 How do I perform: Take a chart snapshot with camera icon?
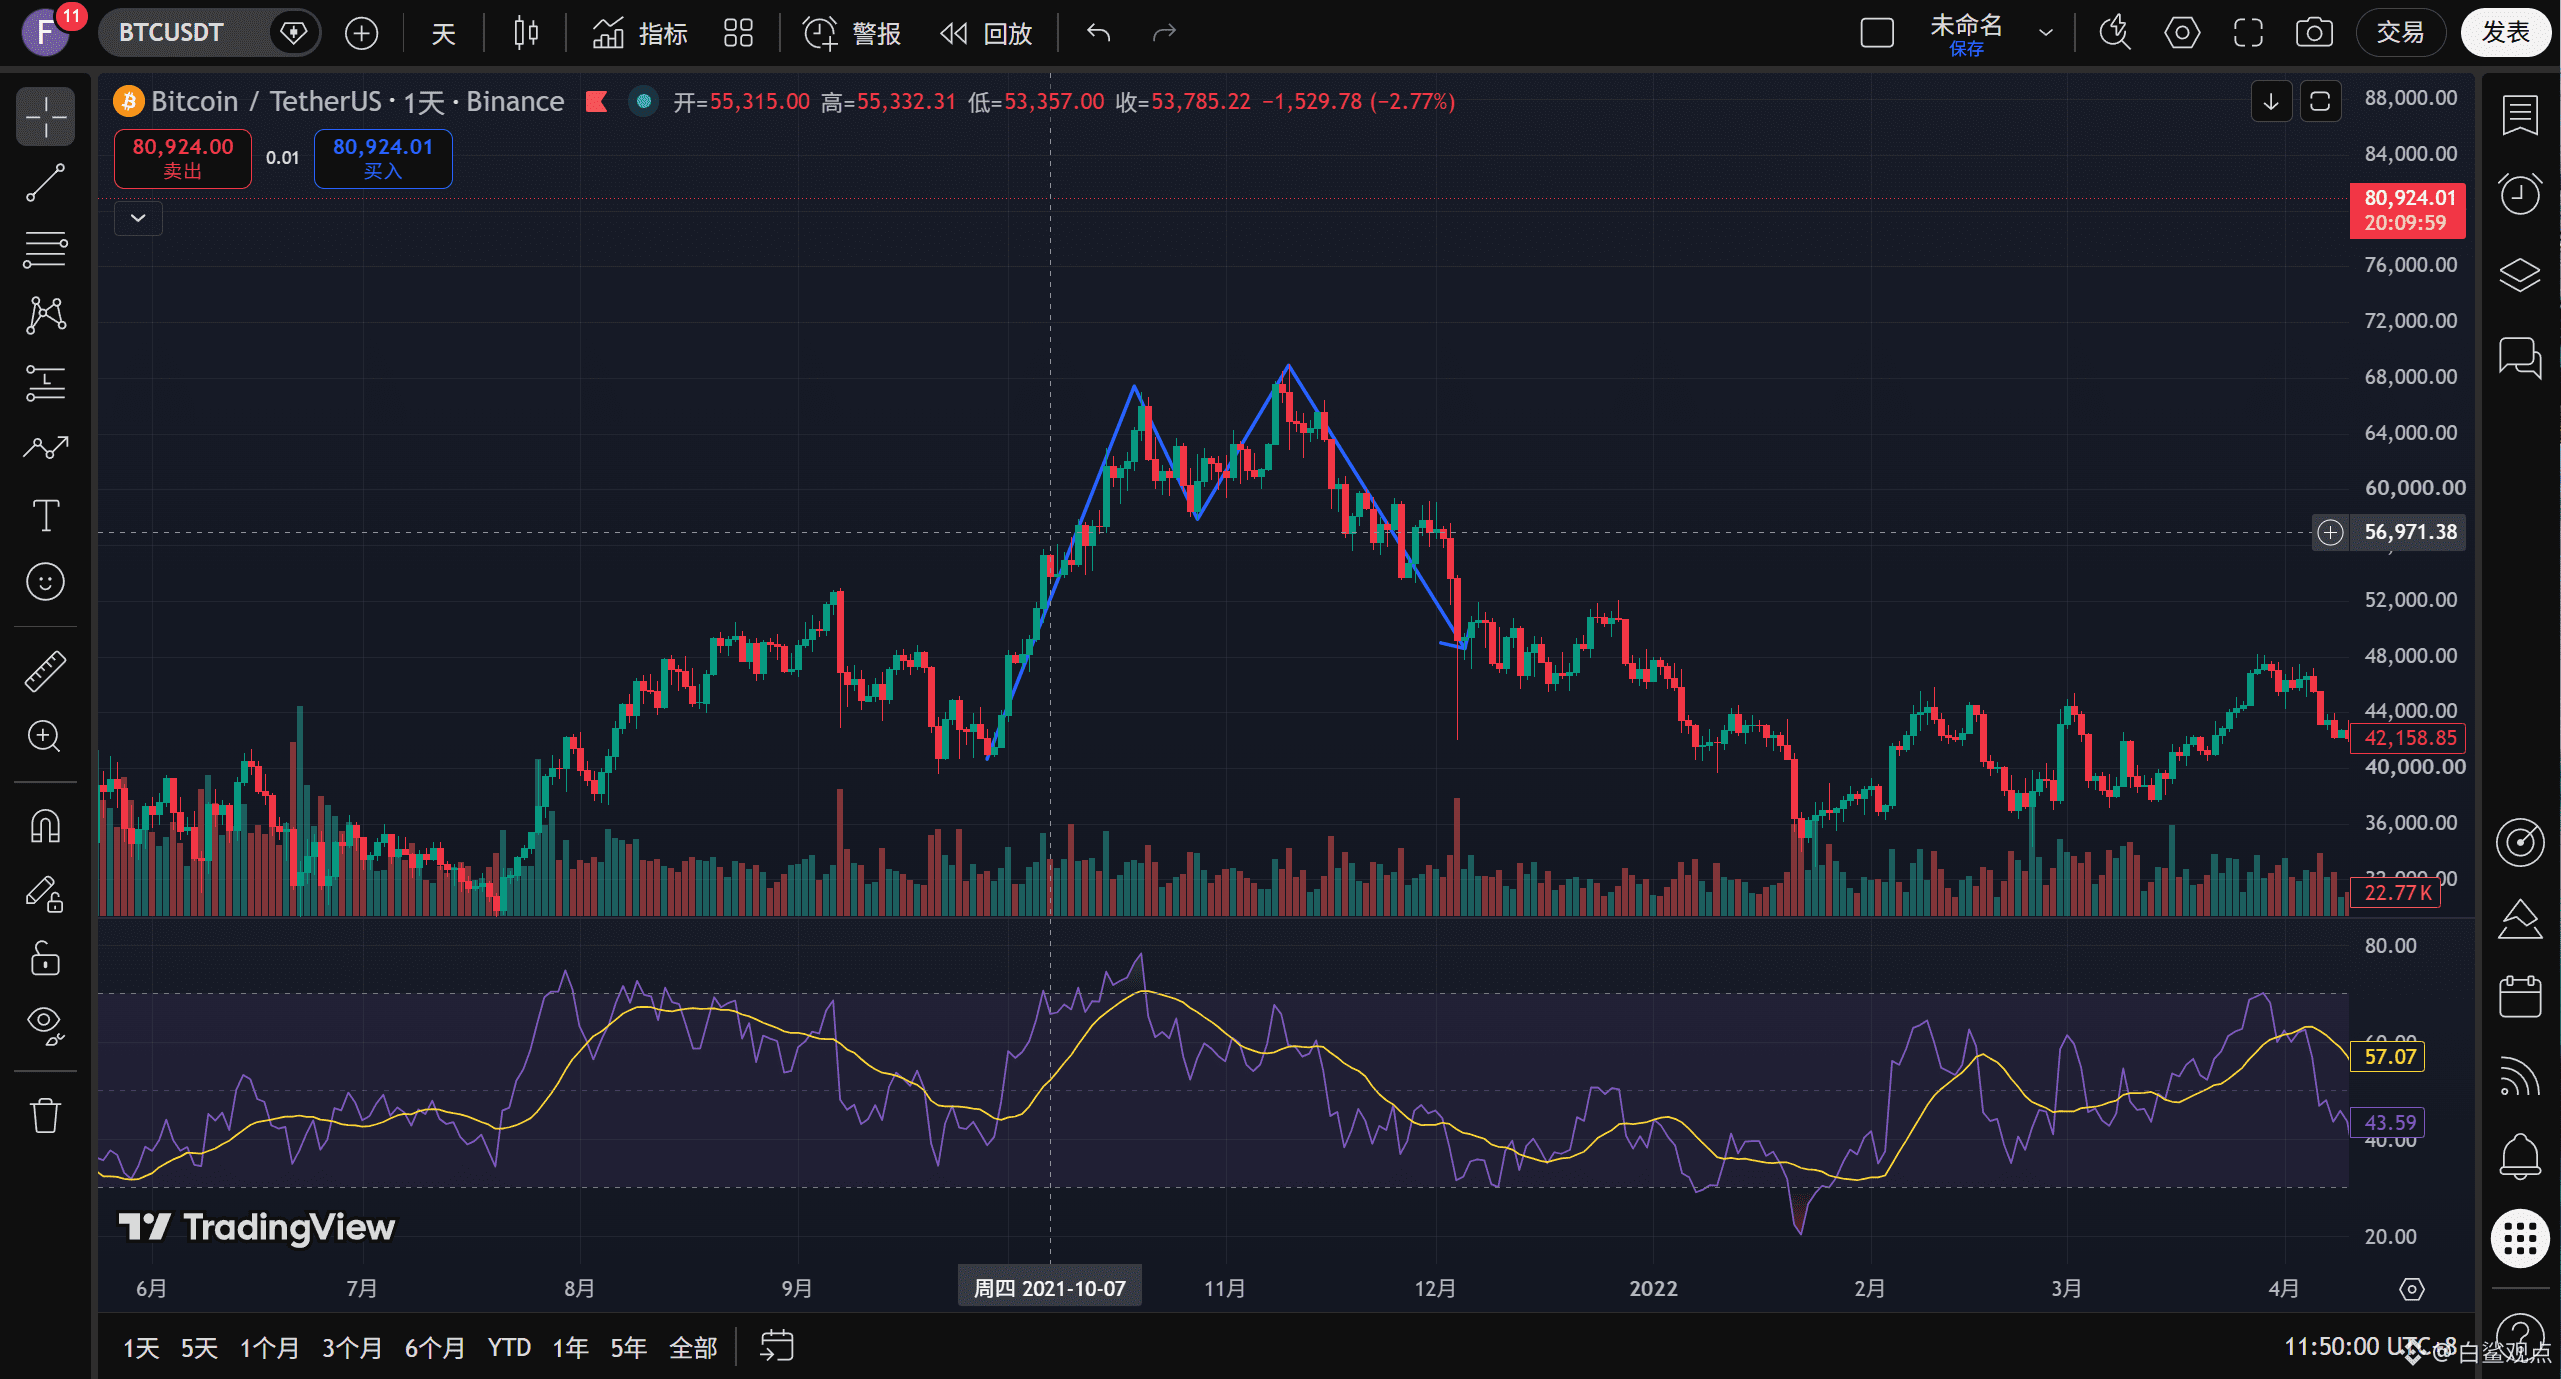[x=2314, y=33]
